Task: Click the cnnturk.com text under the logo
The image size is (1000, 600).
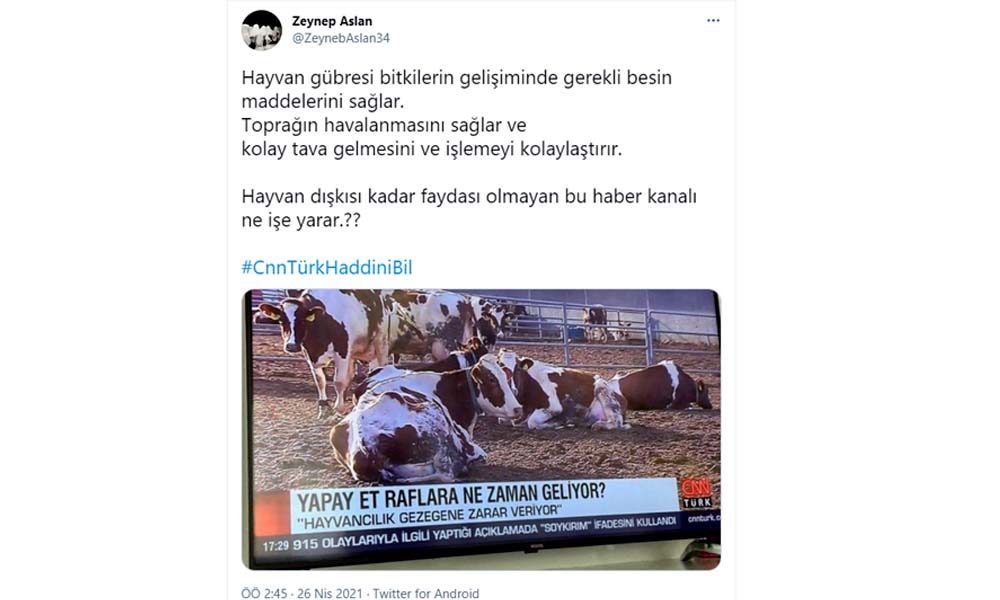Action: [x=703, y=518]
